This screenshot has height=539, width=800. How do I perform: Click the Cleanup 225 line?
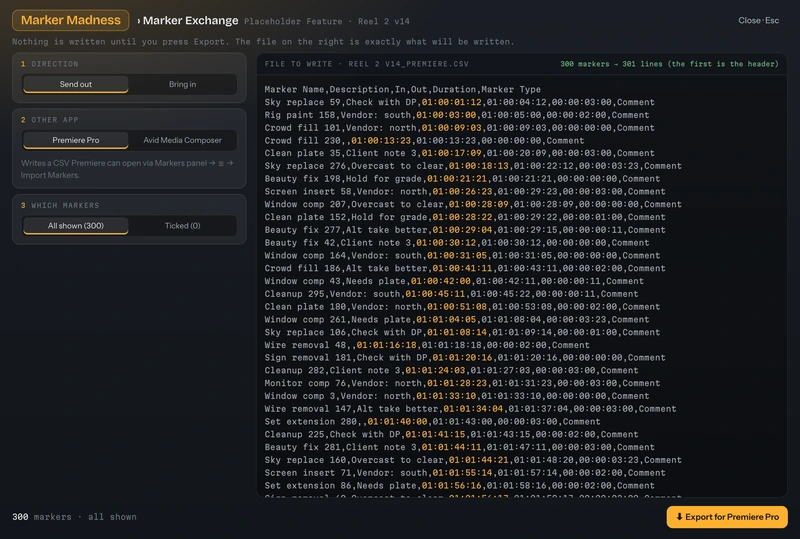pos(451,434)
